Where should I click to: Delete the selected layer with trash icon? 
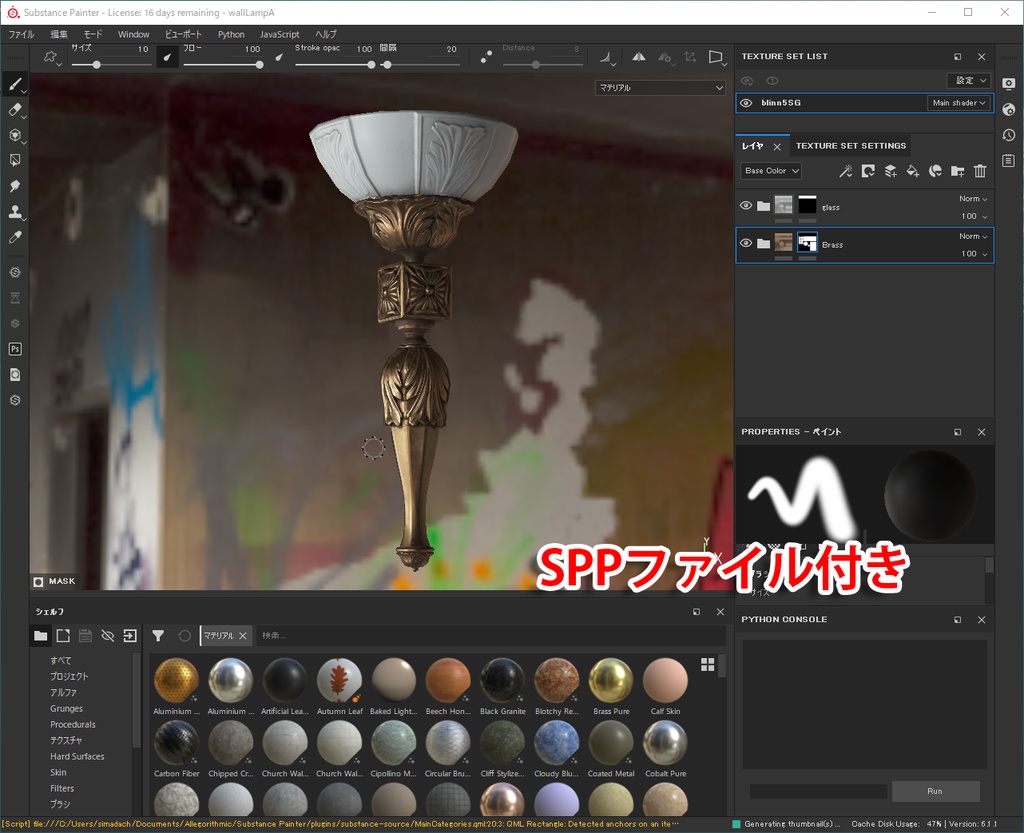[980, 171]
